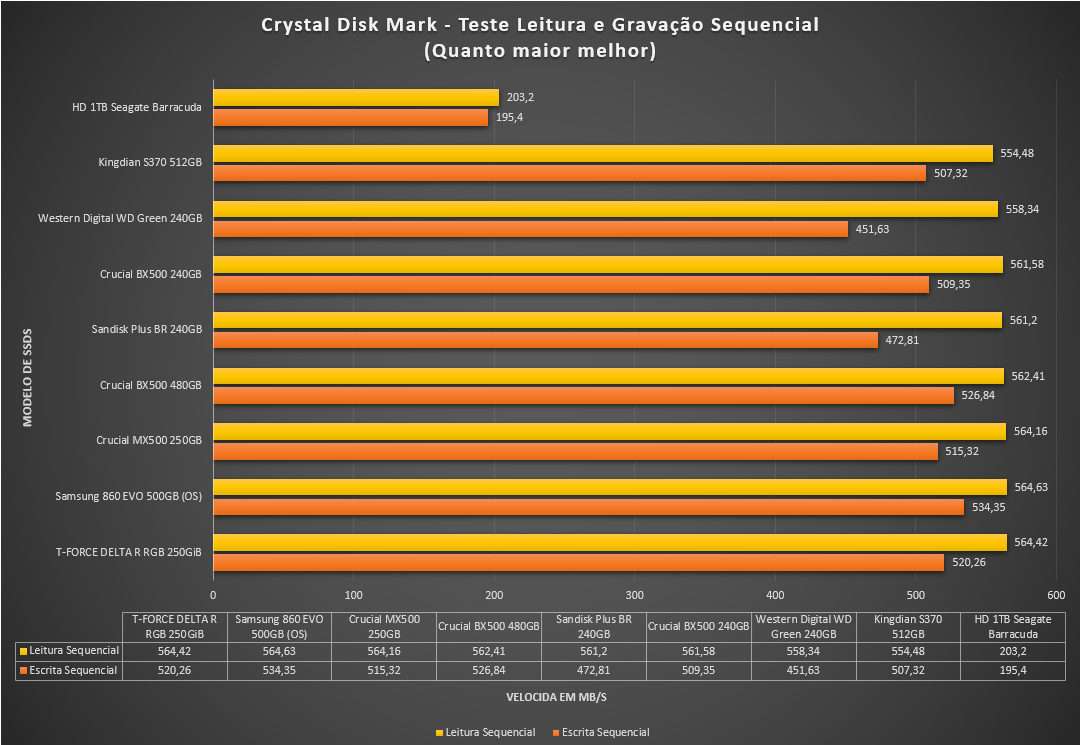Click the '300' tick on the horizontal axis
Image resolution: width=1080 pixels, height=745 pixels.
click(x=634, y=595)
